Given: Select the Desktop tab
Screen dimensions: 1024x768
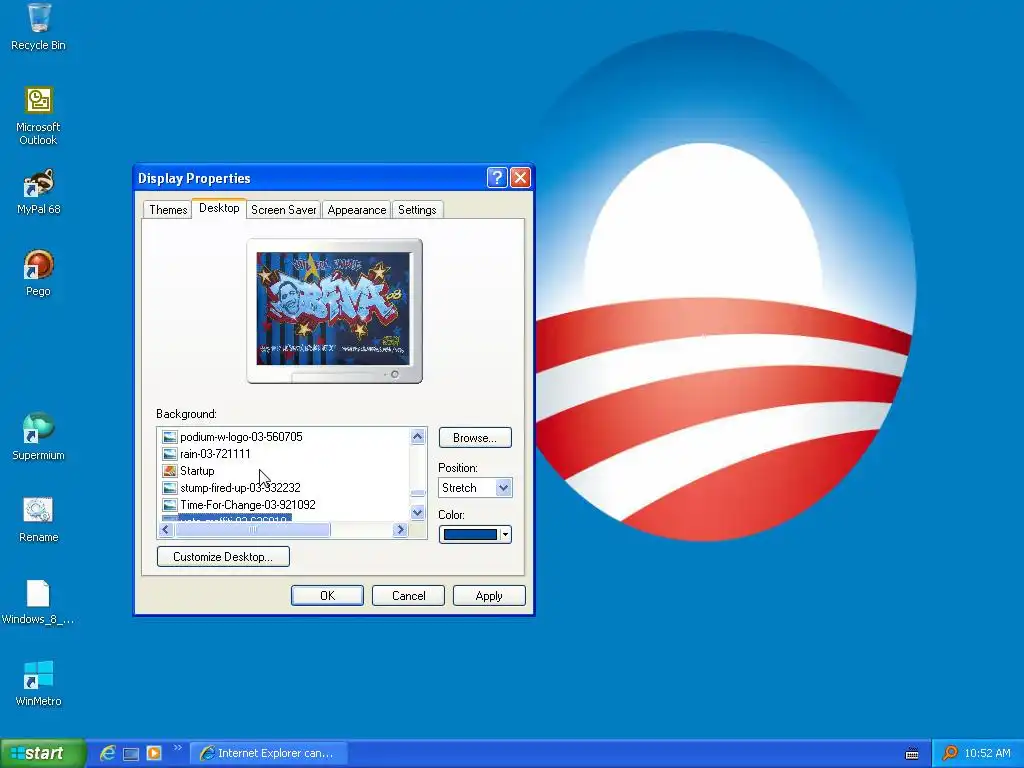Looking at the screenshot, I should click(219, 208).
